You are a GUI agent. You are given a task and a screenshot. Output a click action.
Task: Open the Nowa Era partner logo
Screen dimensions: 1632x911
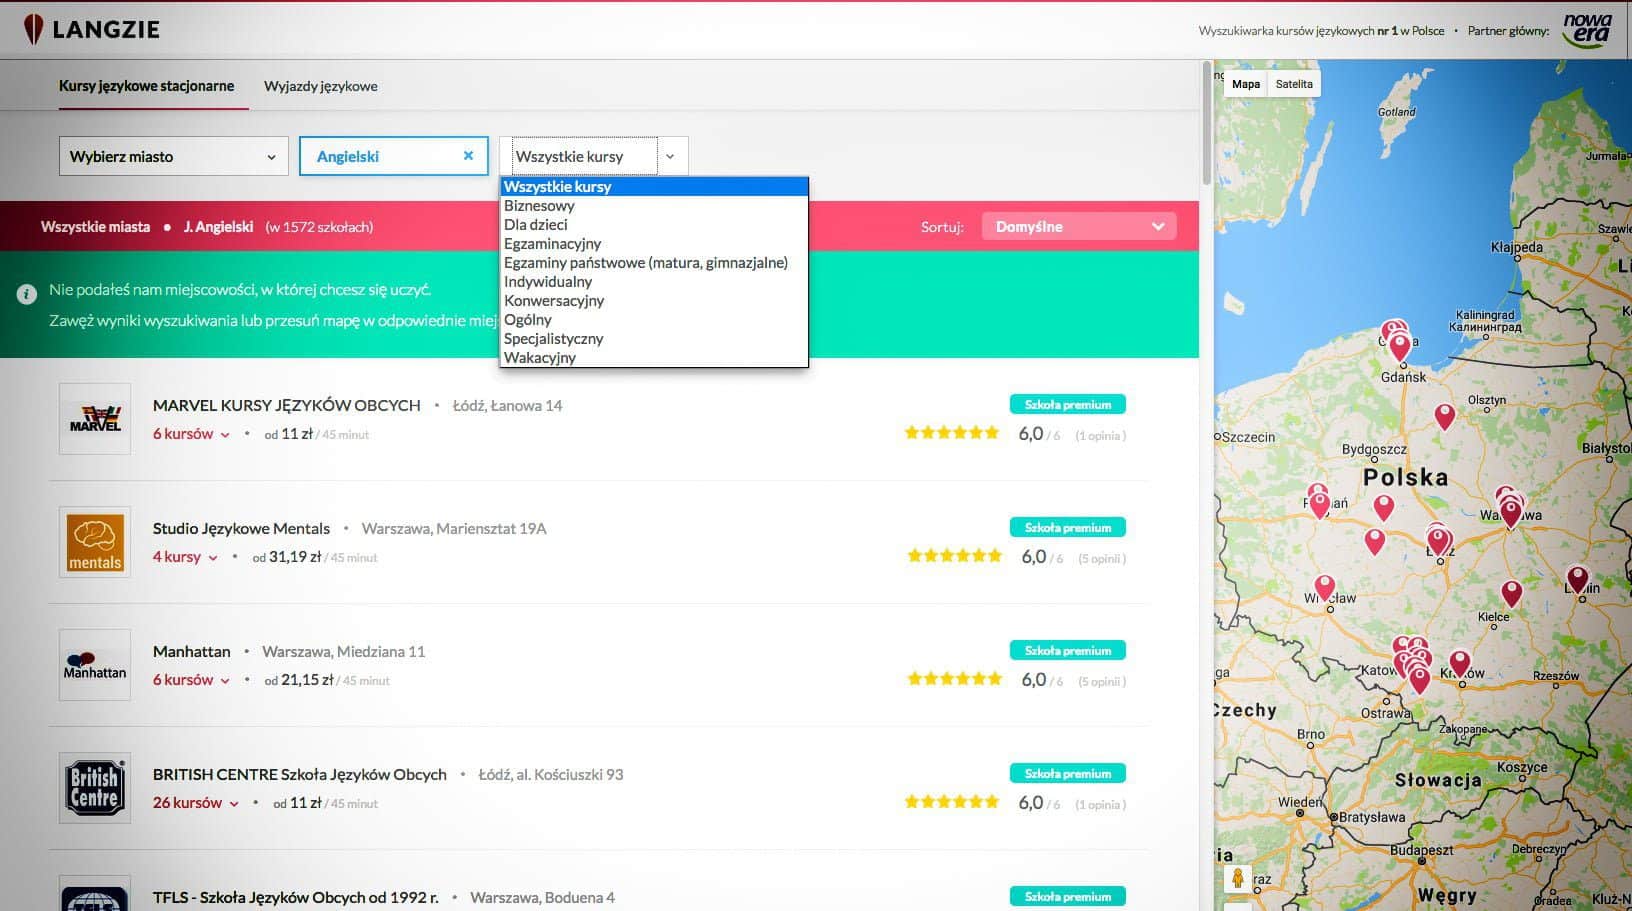pos(1587,30)
